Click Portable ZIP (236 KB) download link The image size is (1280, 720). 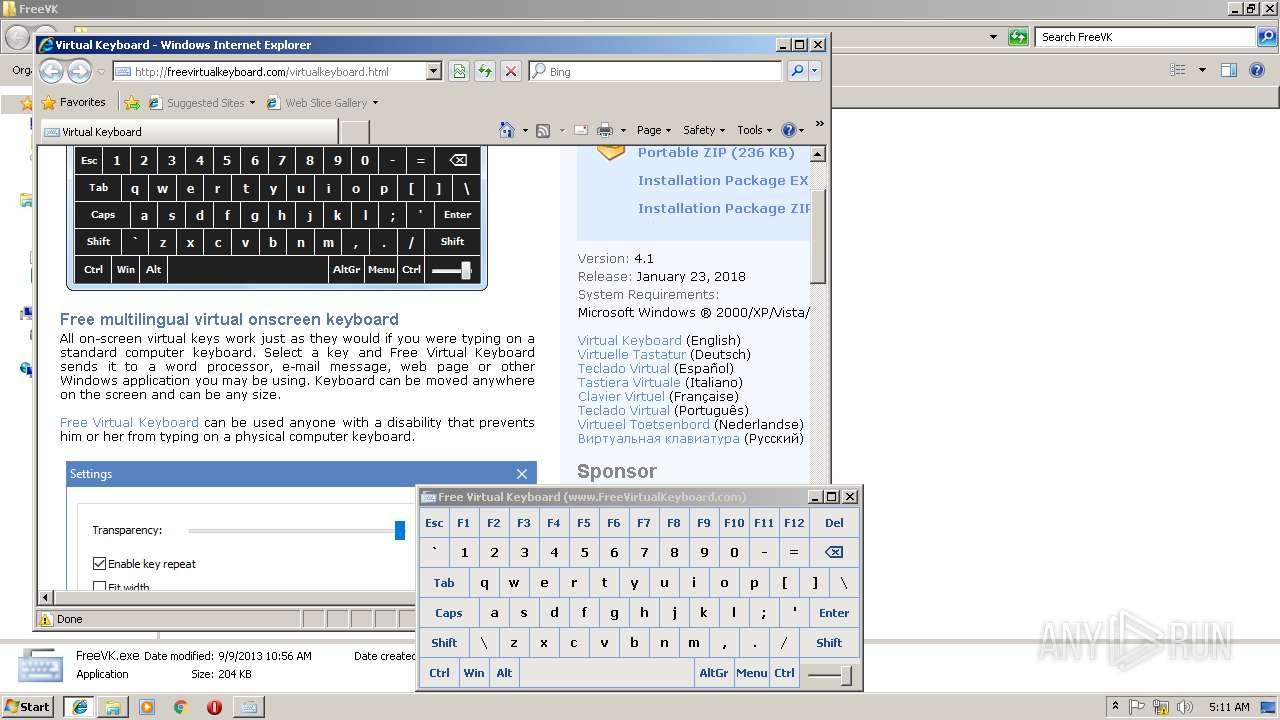pyautogui.click(x=716, y=152)
